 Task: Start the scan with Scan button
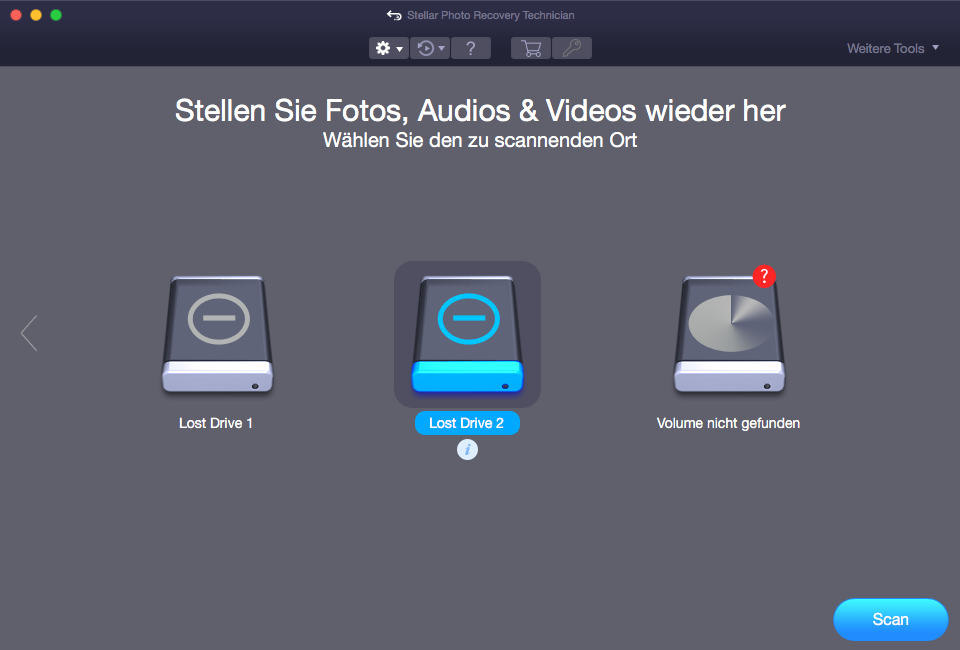coord(891,619)
